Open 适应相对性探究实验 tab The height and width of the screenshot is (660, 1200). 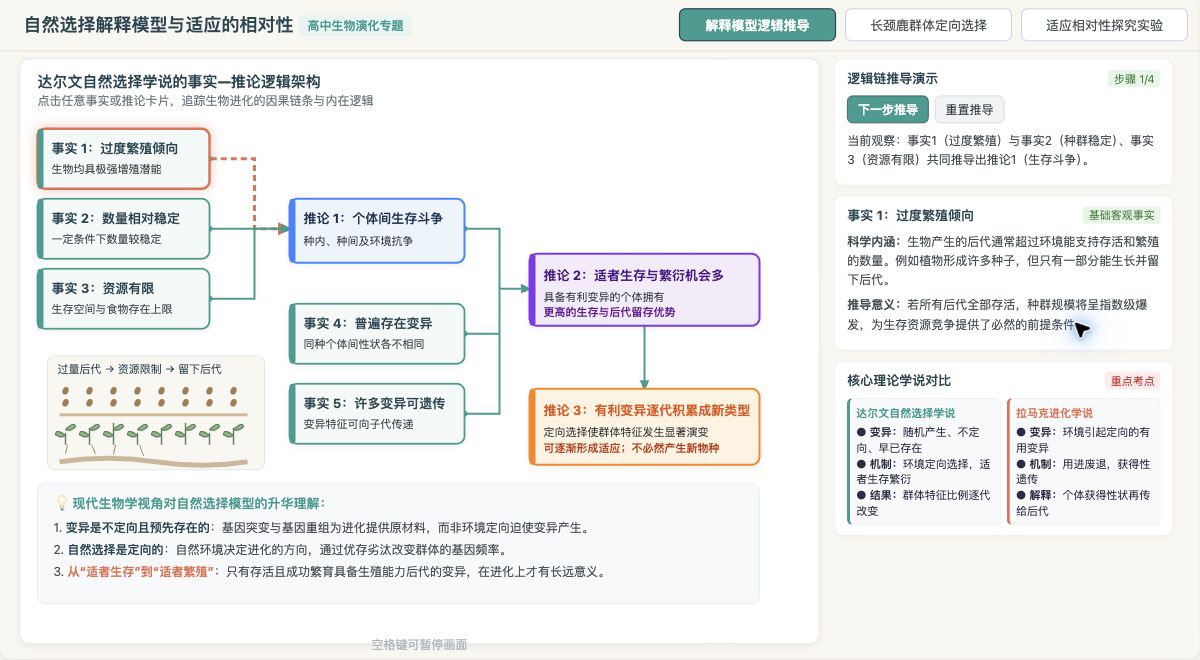click(1104, 25)
